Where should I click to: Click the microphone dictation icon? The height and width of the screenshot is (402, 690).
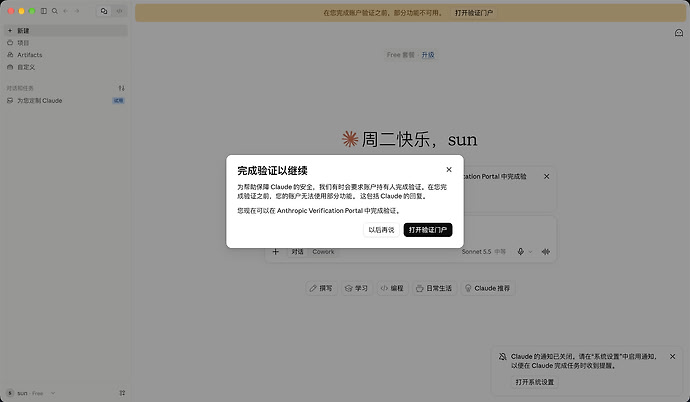coord(521,252)
